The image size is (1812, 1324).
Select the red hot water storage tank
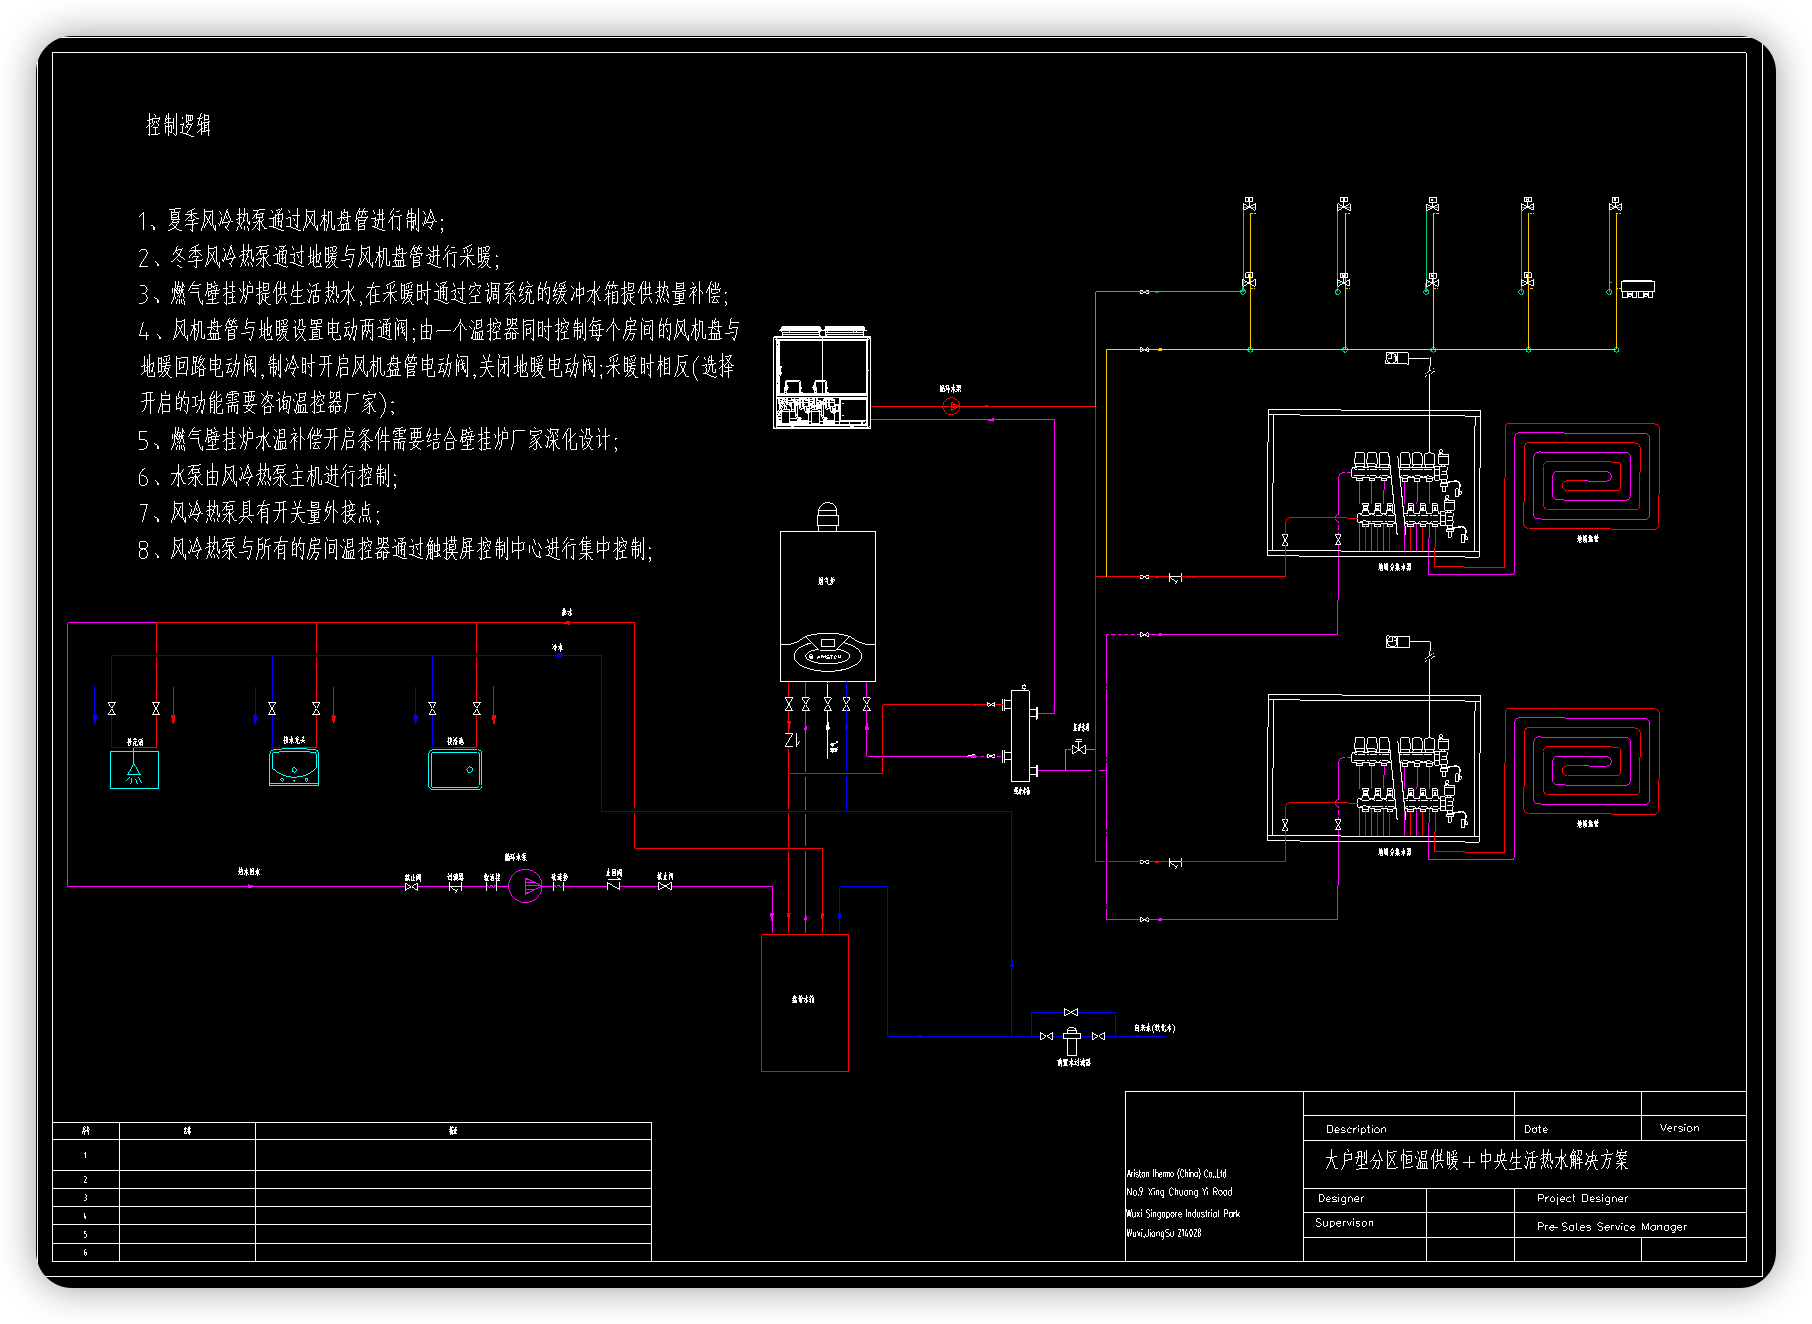pyautogui.click(x=805, y=1003)
